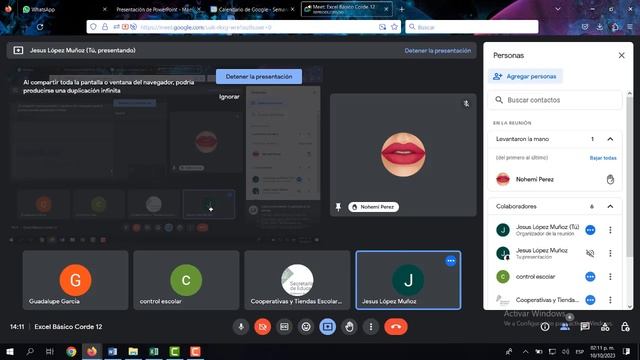This screenshot has width=640, height=360.
Task: Select the Meet: Excel Básico Corde 12 tab
Action: (x=347, y=9)
